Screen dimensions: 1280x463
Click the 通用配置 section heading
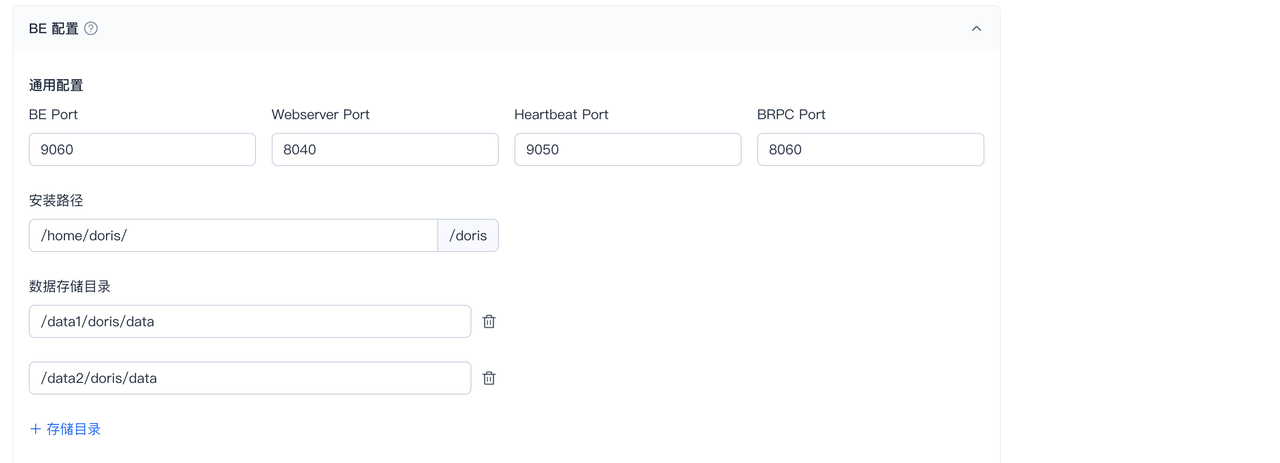click(x=56, y=86)
